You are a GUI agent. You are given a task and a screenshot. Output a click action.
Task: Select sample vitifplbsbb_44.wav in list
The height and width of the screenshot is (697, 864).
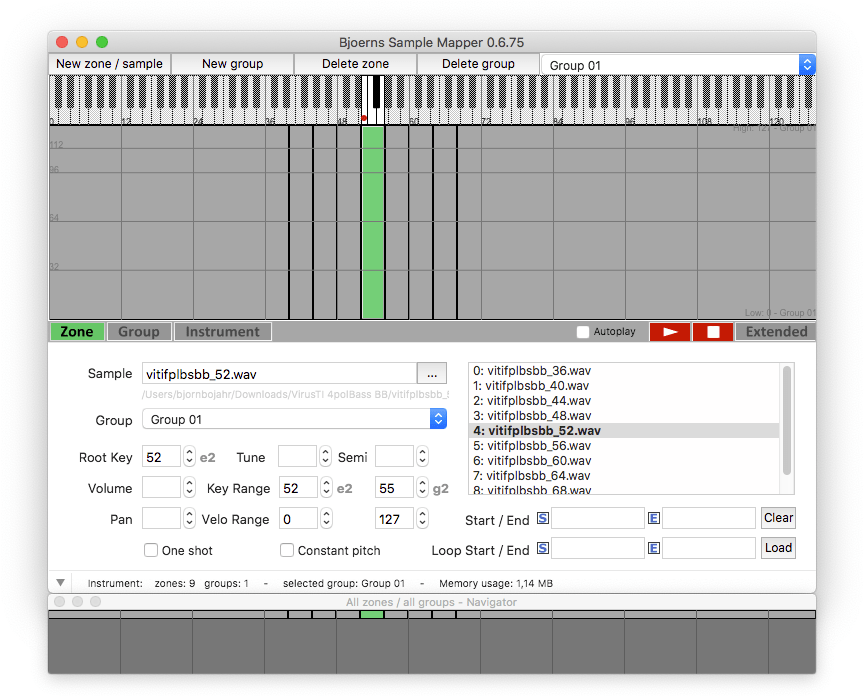pyautogui.click(x=624, y=401)
